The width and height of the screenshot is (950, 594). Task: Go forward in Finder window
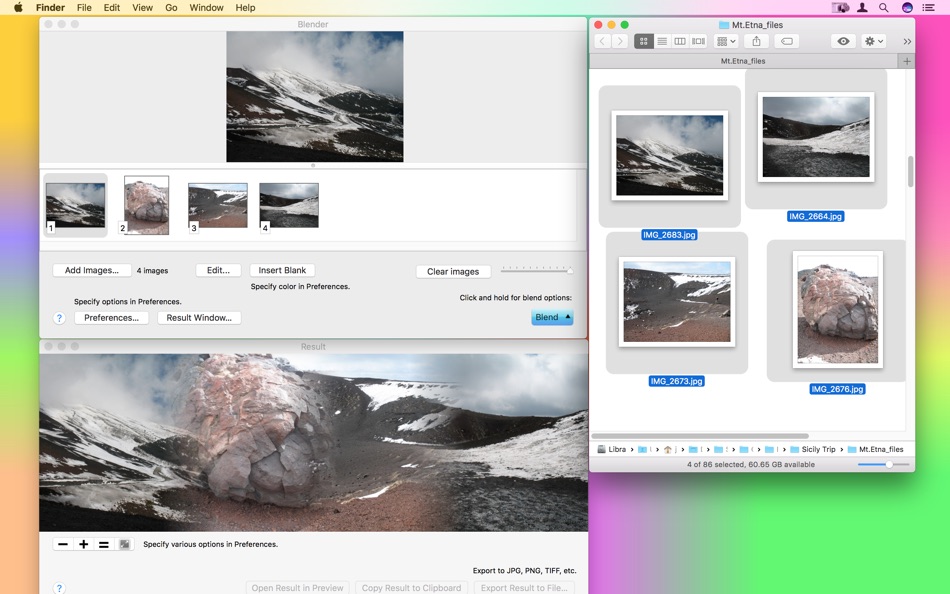pyautogui.click(x=619, y=41)
